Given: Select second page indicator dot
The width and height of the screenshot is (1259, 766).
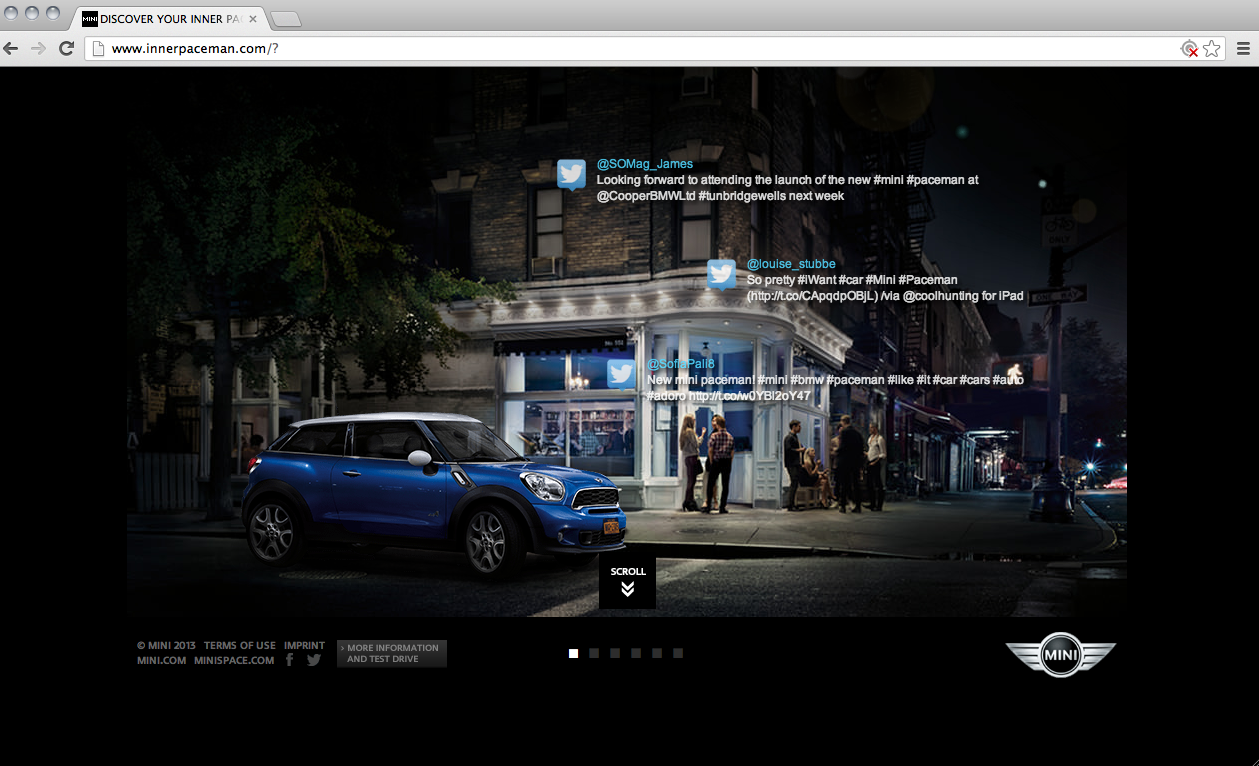Looking at the screenshot, I should 594,653.
